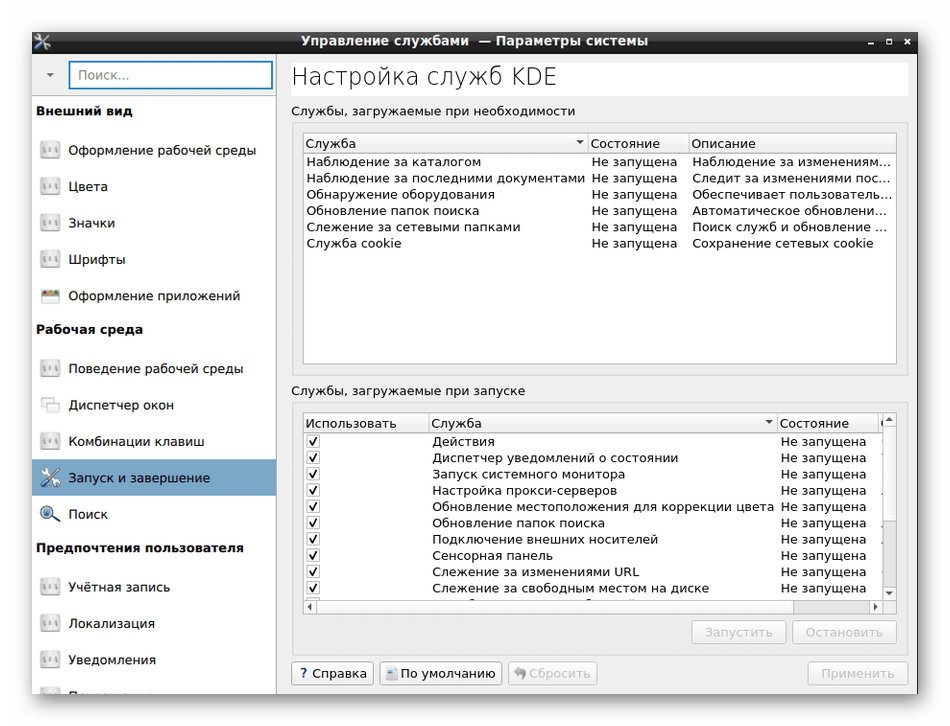Click the Сбросить reset button

(553, 673)
